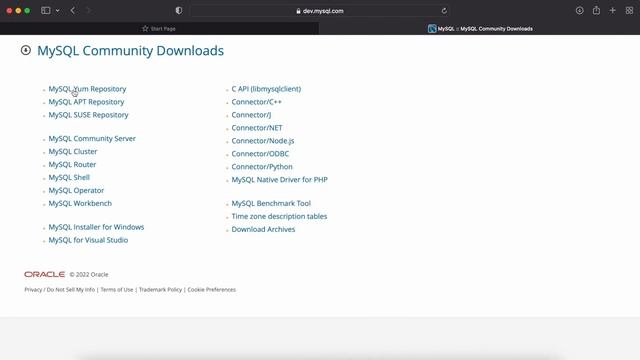Image resolution: width=640 pixels, height=360 pixels.
Task: Toggle the Safari sidebar icon
Action: (x=46, y=11)
